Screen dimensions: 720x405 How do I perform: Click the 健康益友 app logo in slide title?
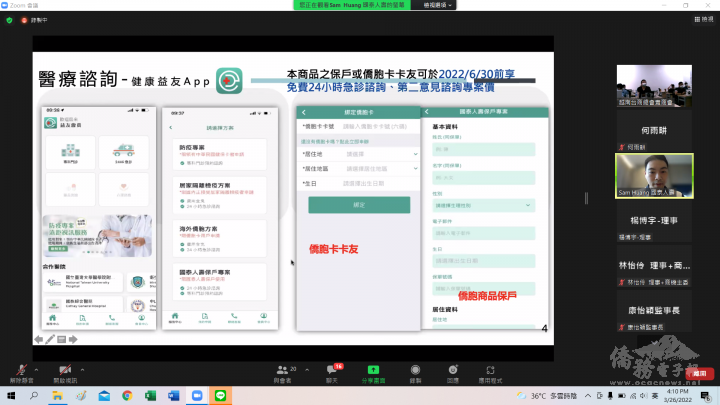229,81
